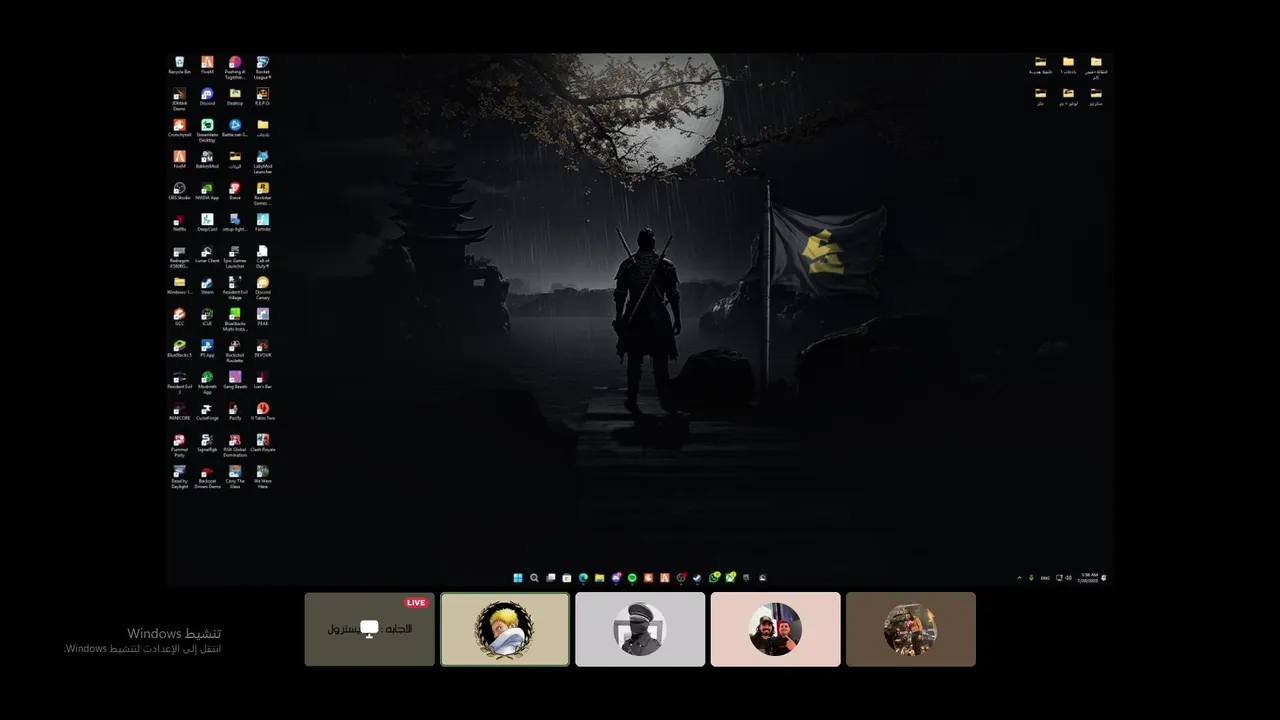1280x720 pixels.
Task: Launch It Takes Two desktop shortcut
Action: pos(262,411)
